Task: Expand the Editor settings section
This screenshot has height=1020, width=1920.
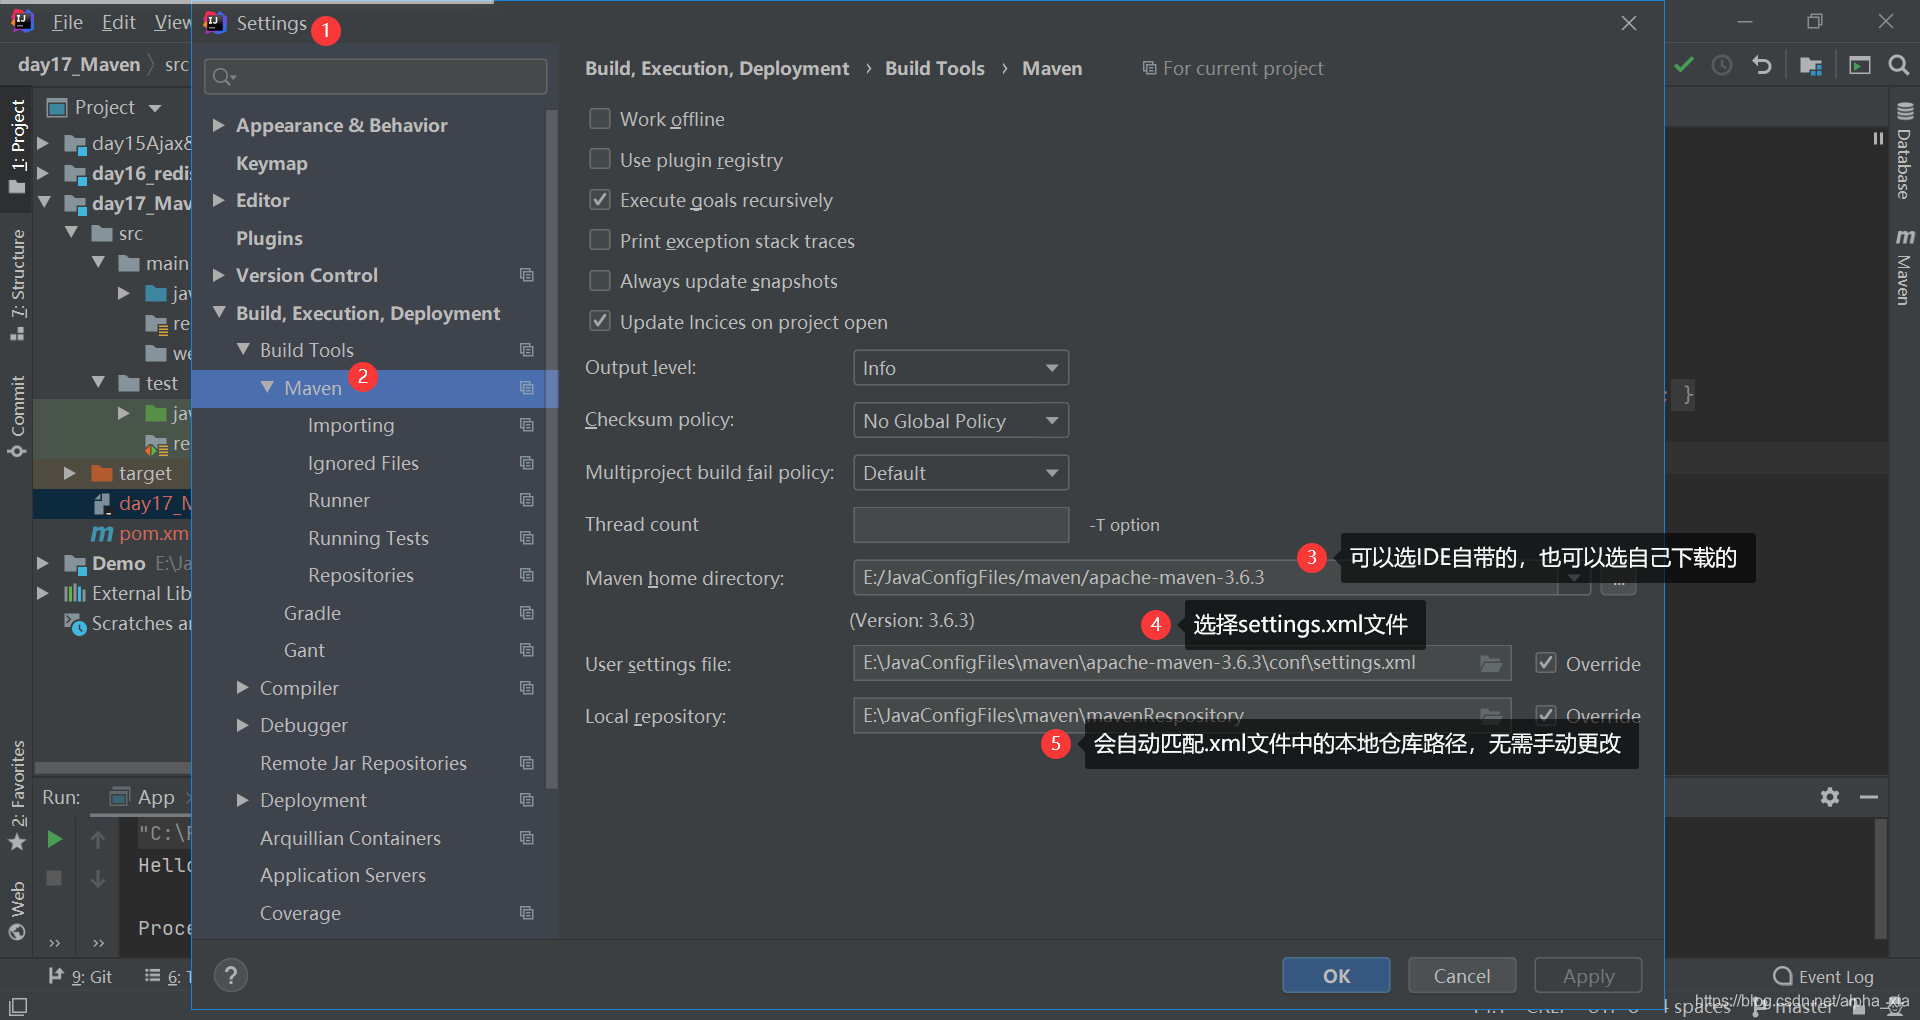Action: pyautogui.click(x=219, y=200)
